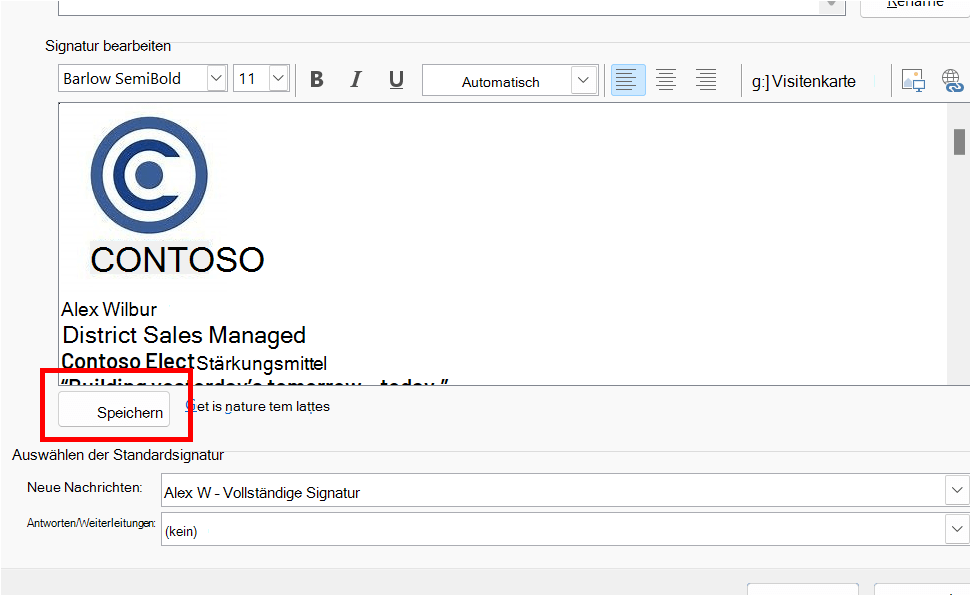This screenshot has height=595, width=970.
Task: Toggle italic formatting
Action: click(x=356, y=79)
